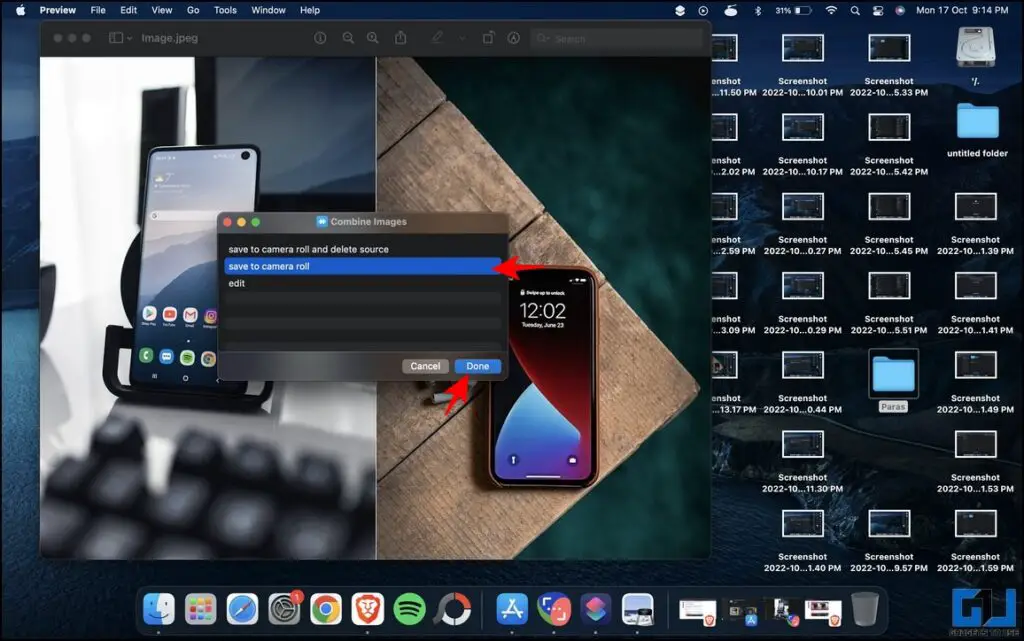Open the Tools menu in Preview
The height and width of the screenshot is (641, 1024).
point(225,10)
